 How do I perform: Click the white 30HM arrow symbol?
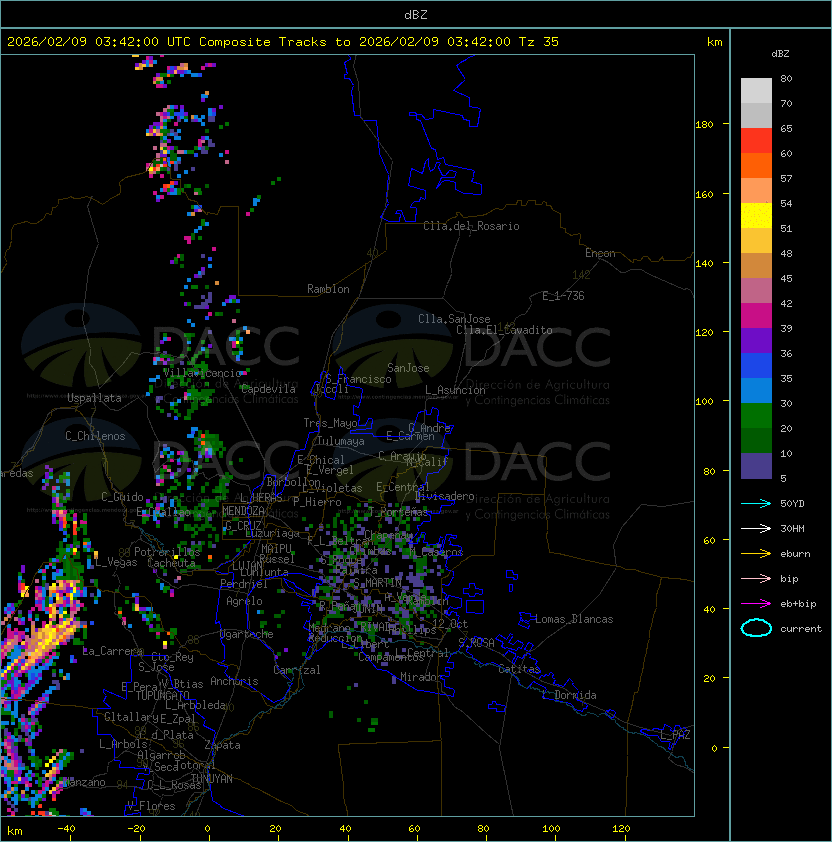coord(756,528)
